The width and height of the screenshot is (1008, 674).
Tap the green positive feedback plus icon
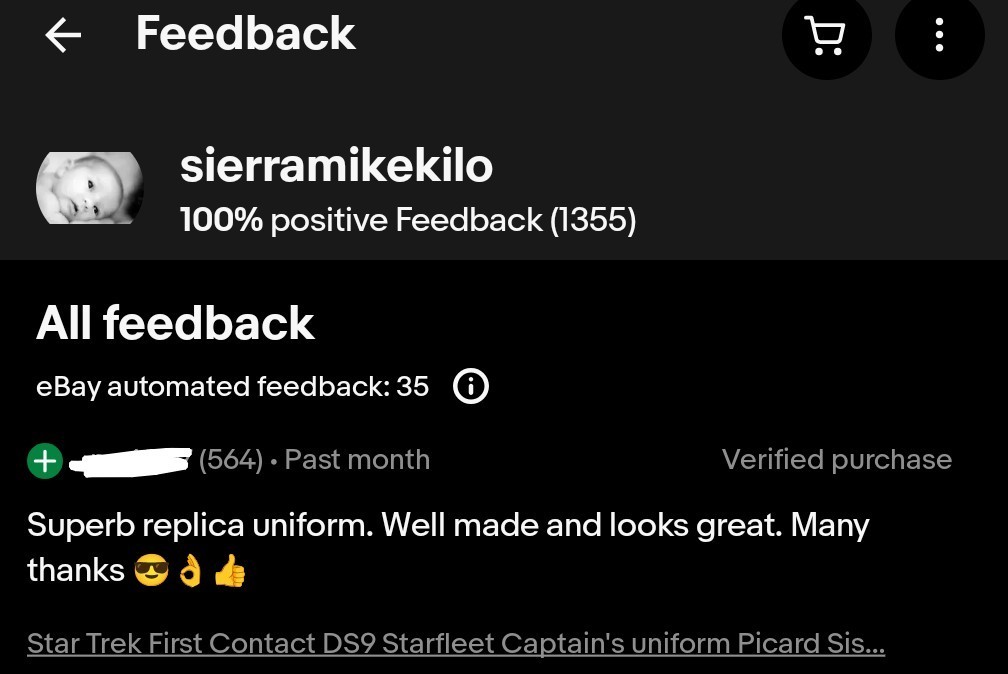pyautogui.click(x=45, y=461)
